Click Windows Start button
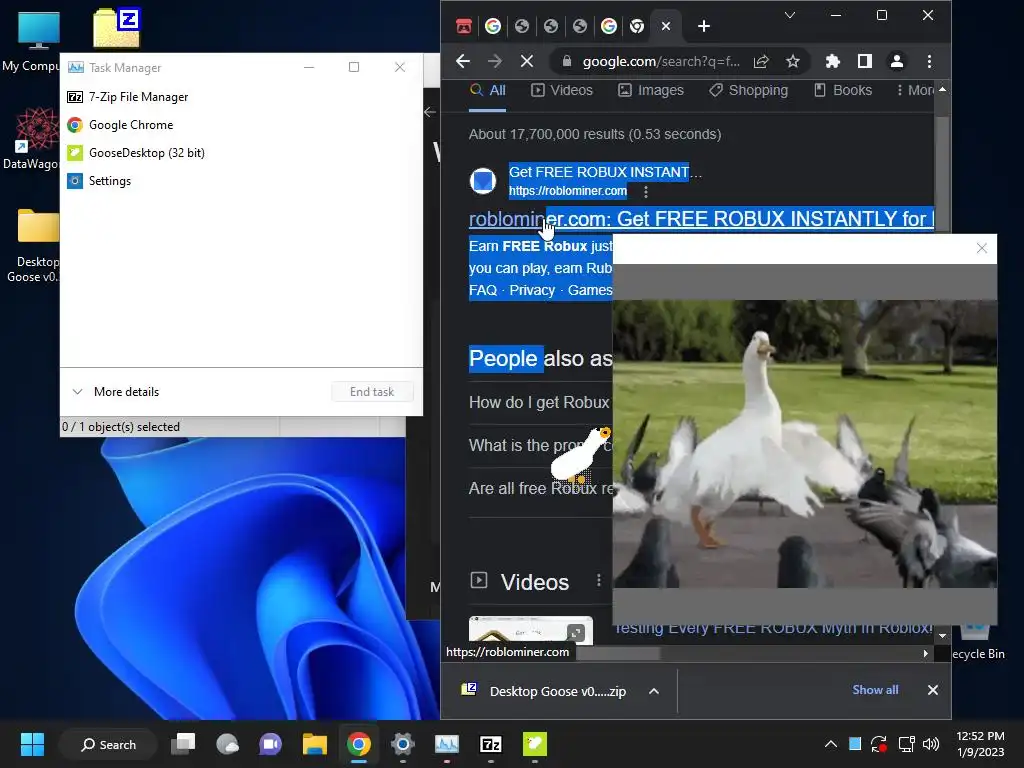This screenshot has width=1024, height=768. tap(32, 744)
